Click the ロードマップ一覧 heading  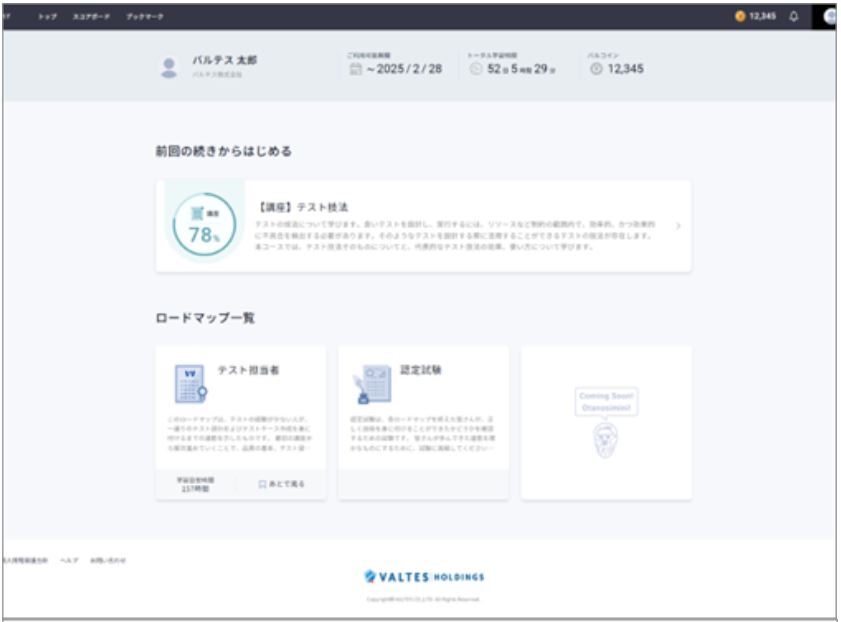click(205, 318)
